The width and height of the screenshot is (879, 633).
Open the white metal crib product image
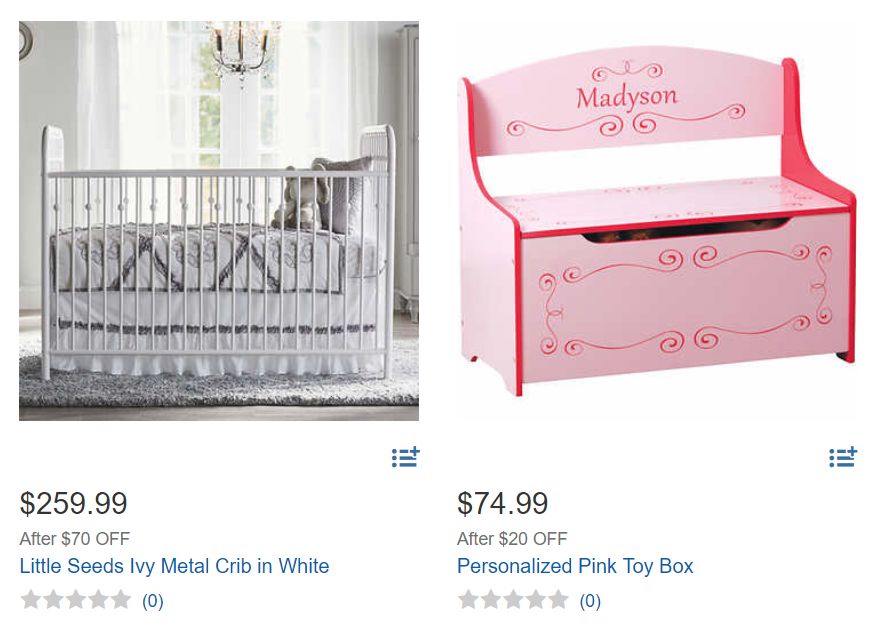tap(219, 221)
